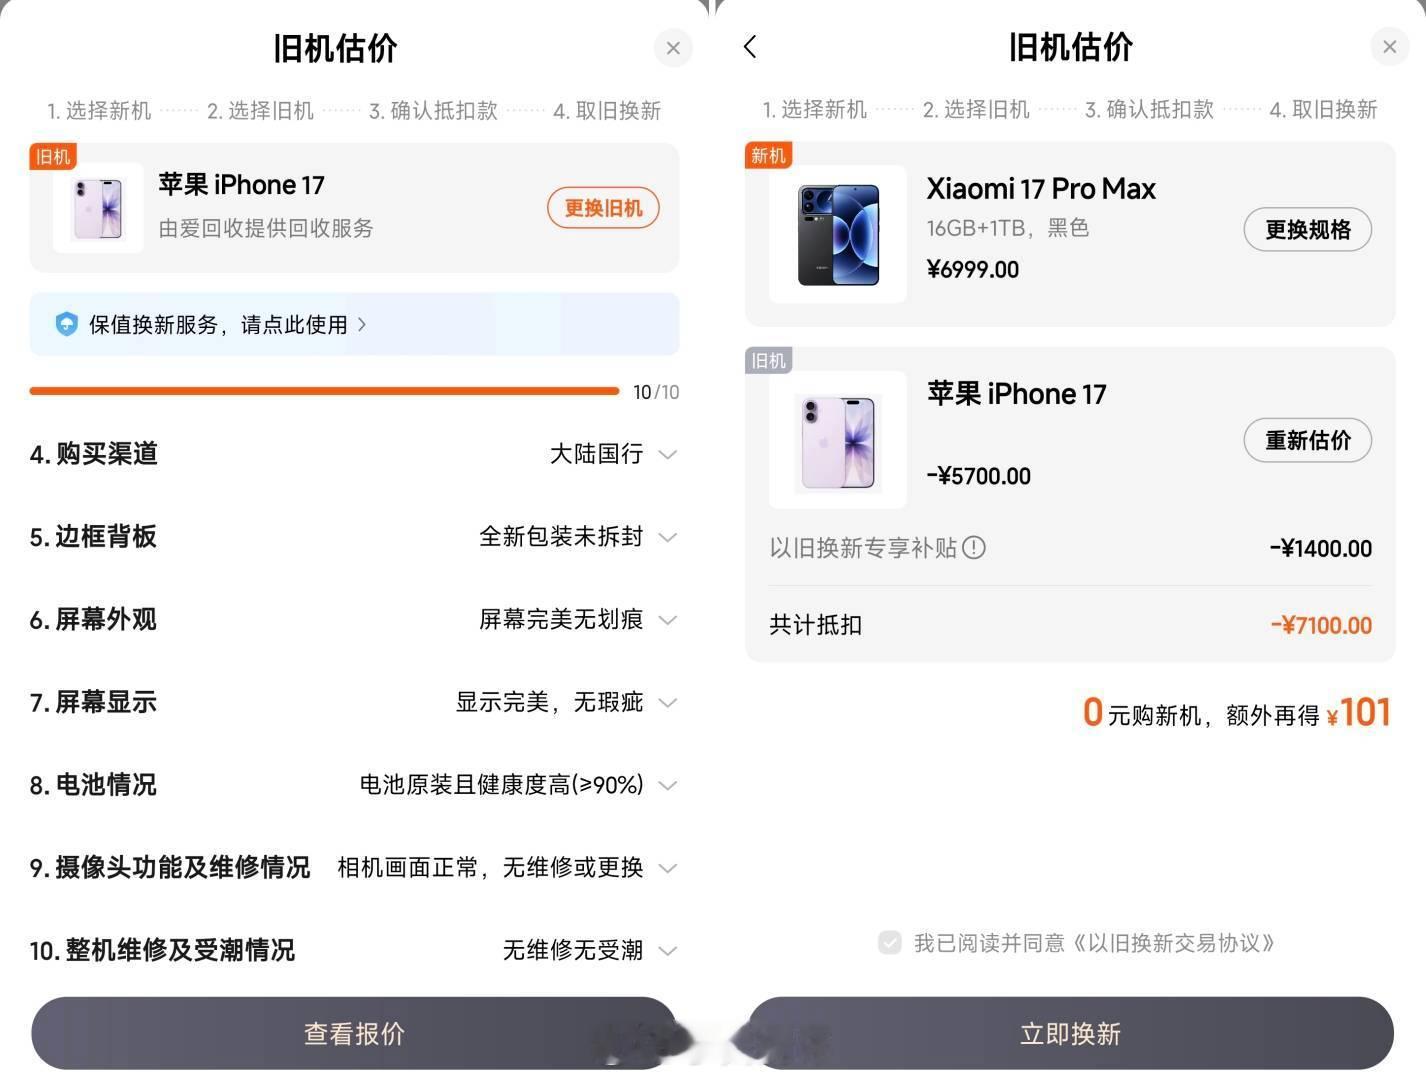Tap the 重新估价 button
1426x1080 pixels.
[1307, 440]
